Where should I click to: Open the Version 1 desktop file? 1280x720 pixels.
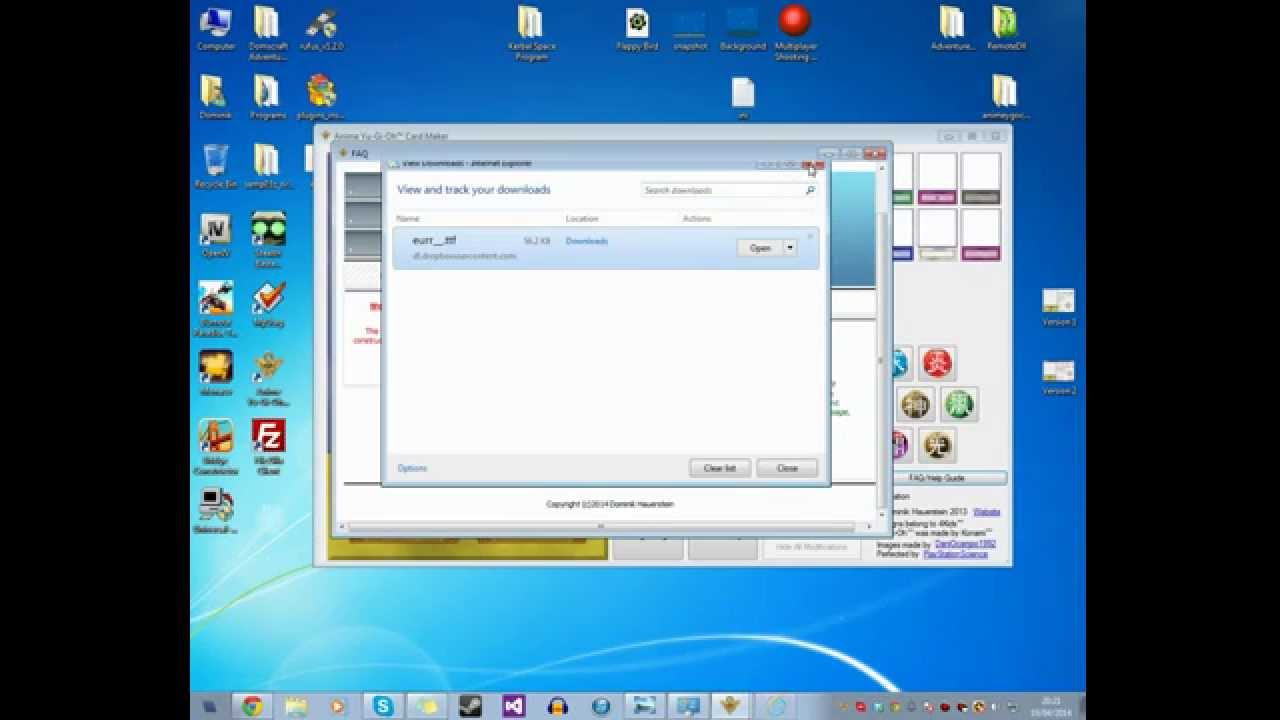(1059, 308)
